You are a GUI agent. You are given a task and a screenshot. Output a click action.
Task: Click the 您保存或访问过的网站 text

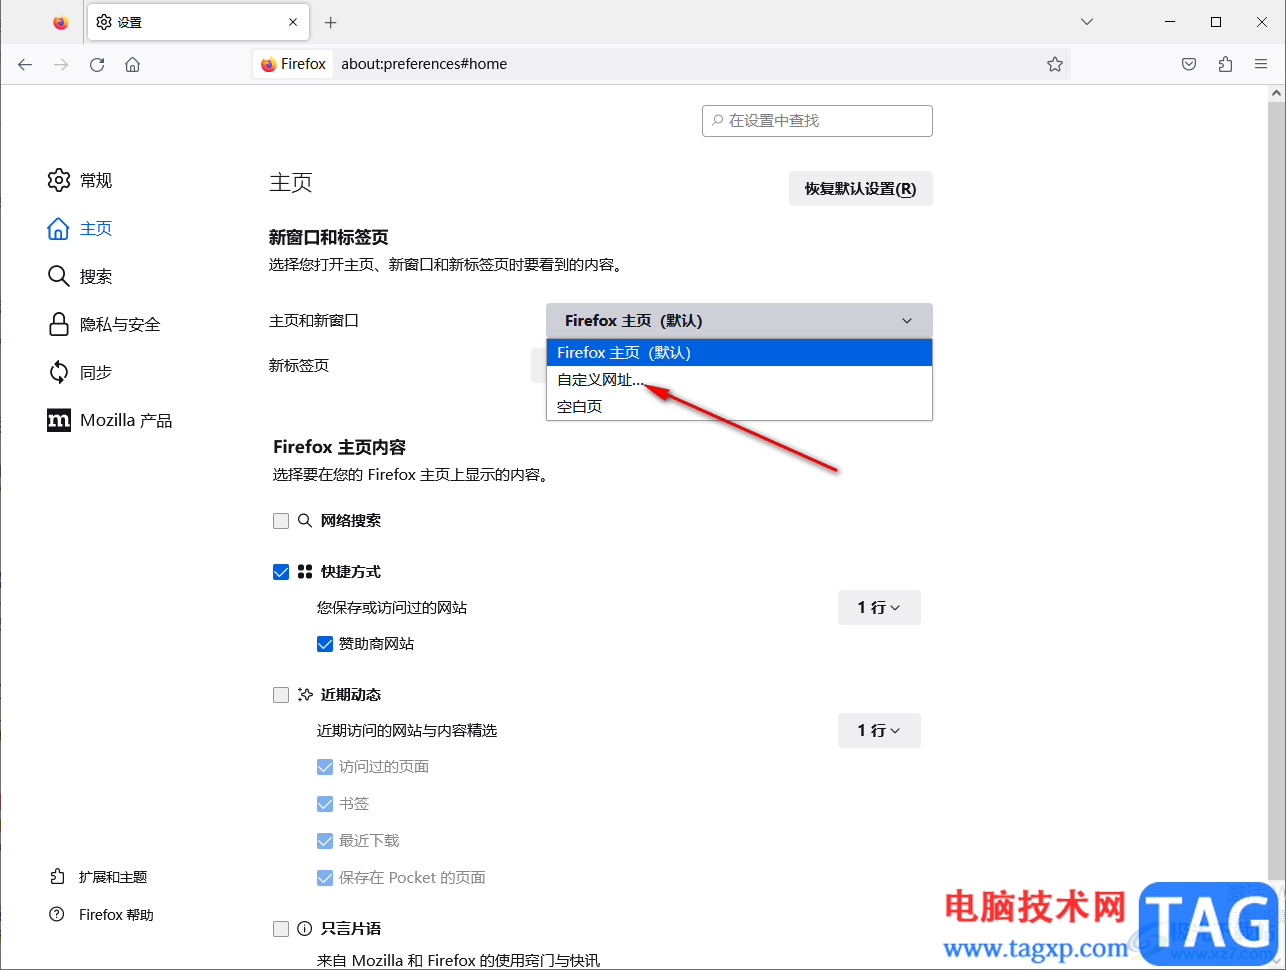[392, 608]
